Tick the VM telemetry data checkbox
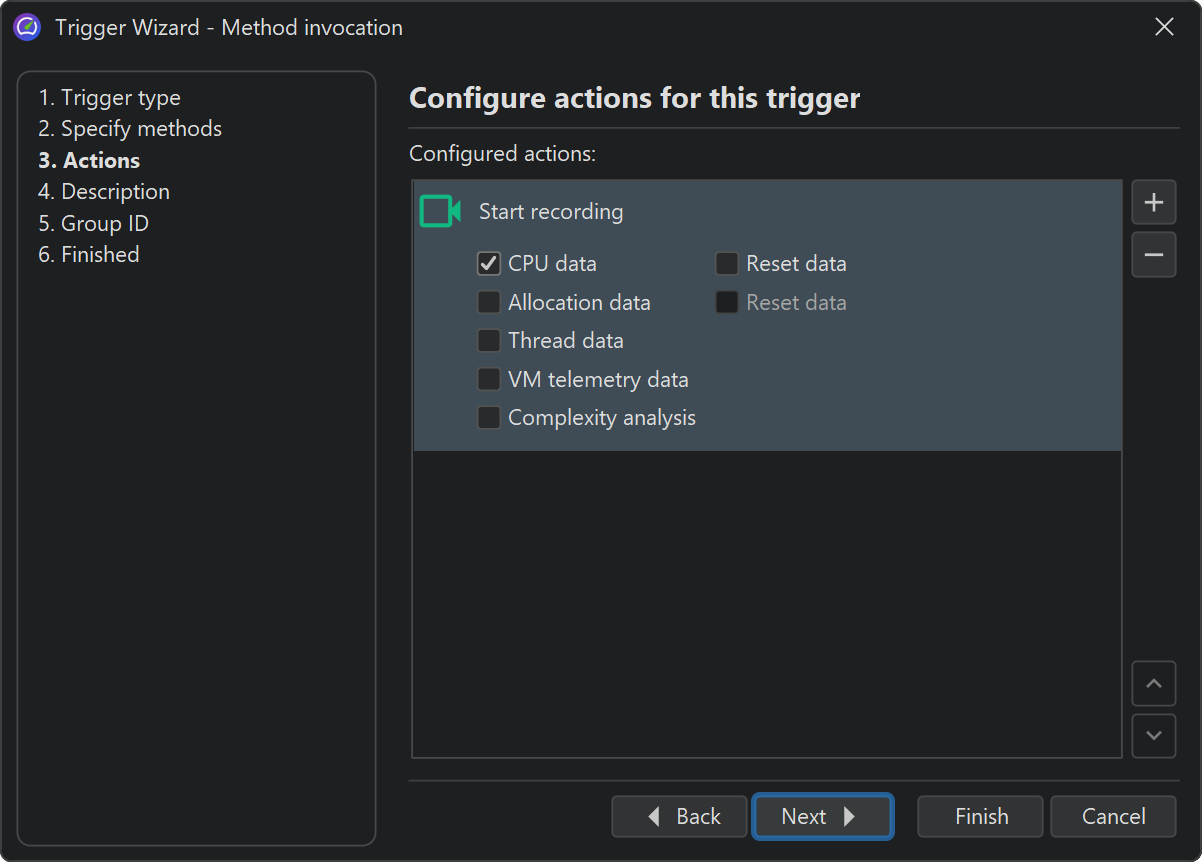Screen dimensions: 1202x862 click(489, 380)
